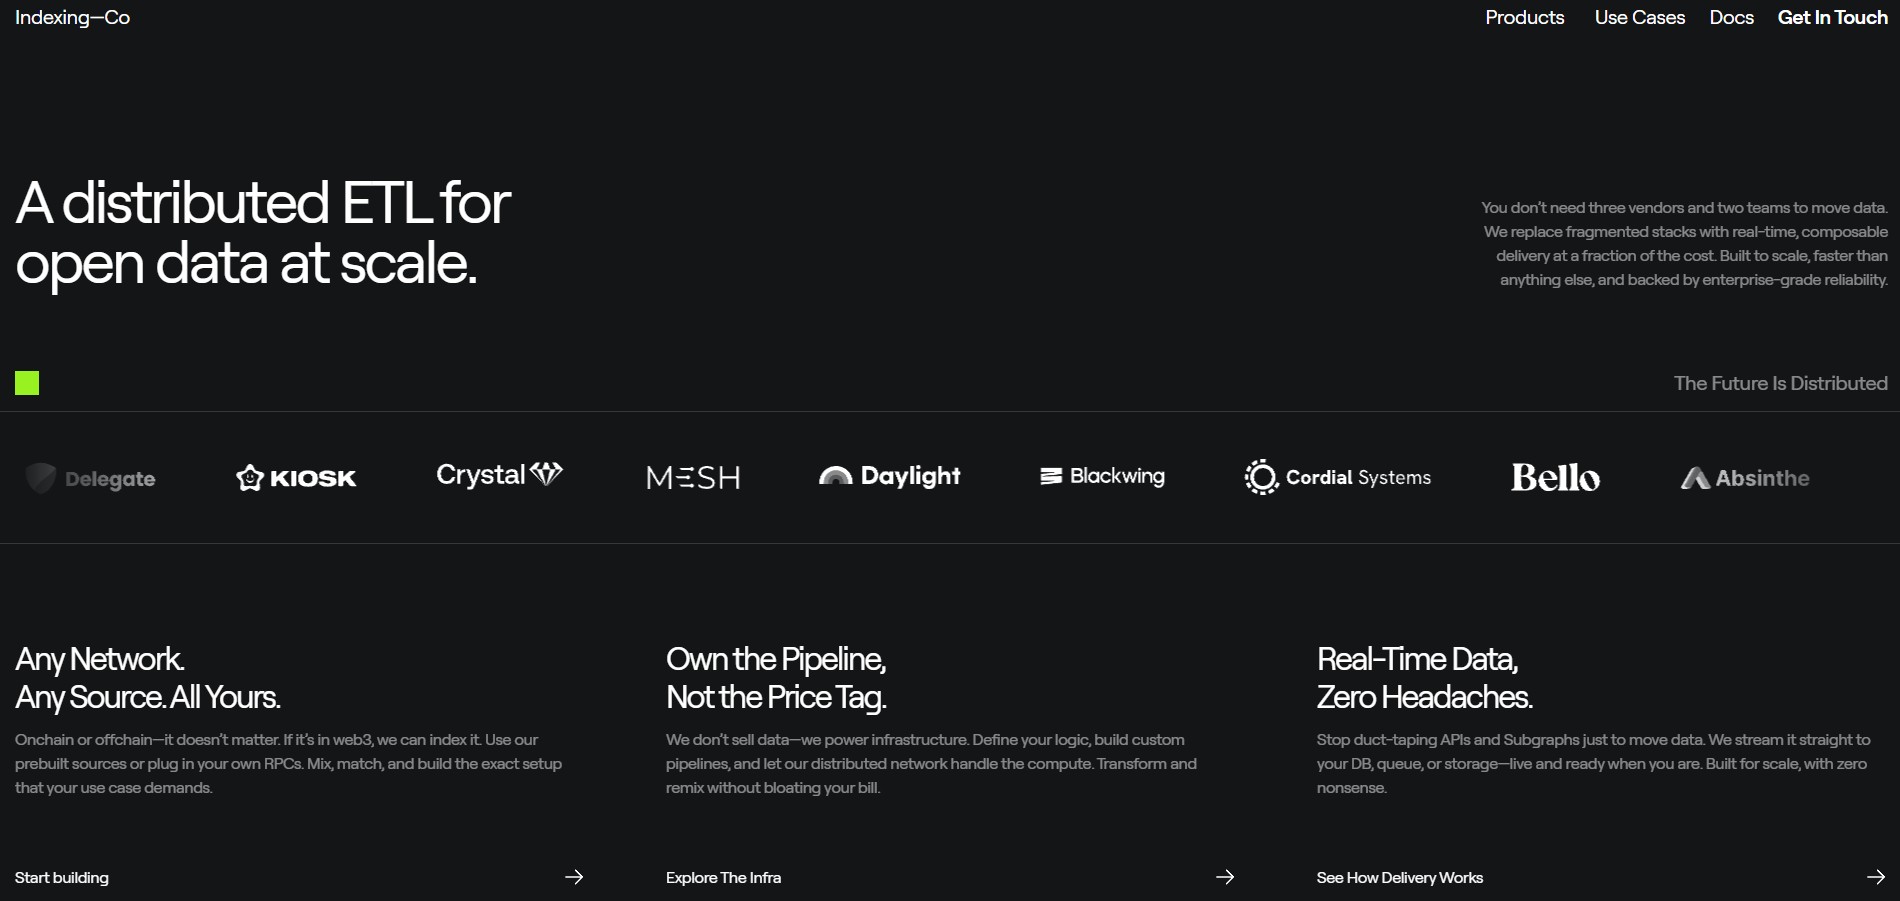Click the Indexing—Co site logo
The height and width of the screenshot is (901, 1900).
coord(72,17)
